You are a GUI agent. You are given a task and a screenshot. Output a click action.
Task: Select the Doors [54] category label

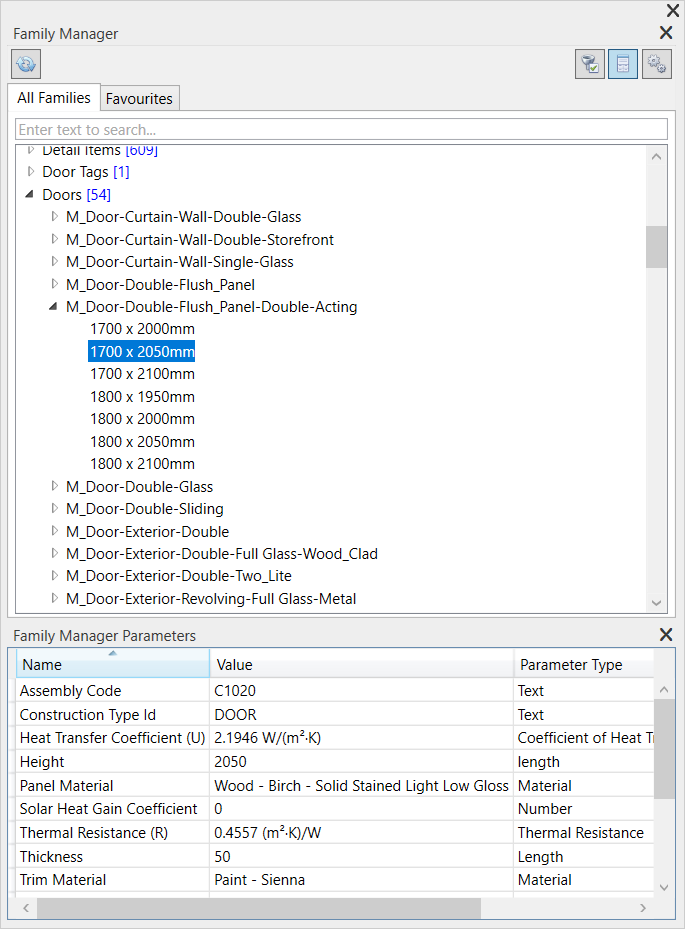pyautogui.click(x=76, y=194)
